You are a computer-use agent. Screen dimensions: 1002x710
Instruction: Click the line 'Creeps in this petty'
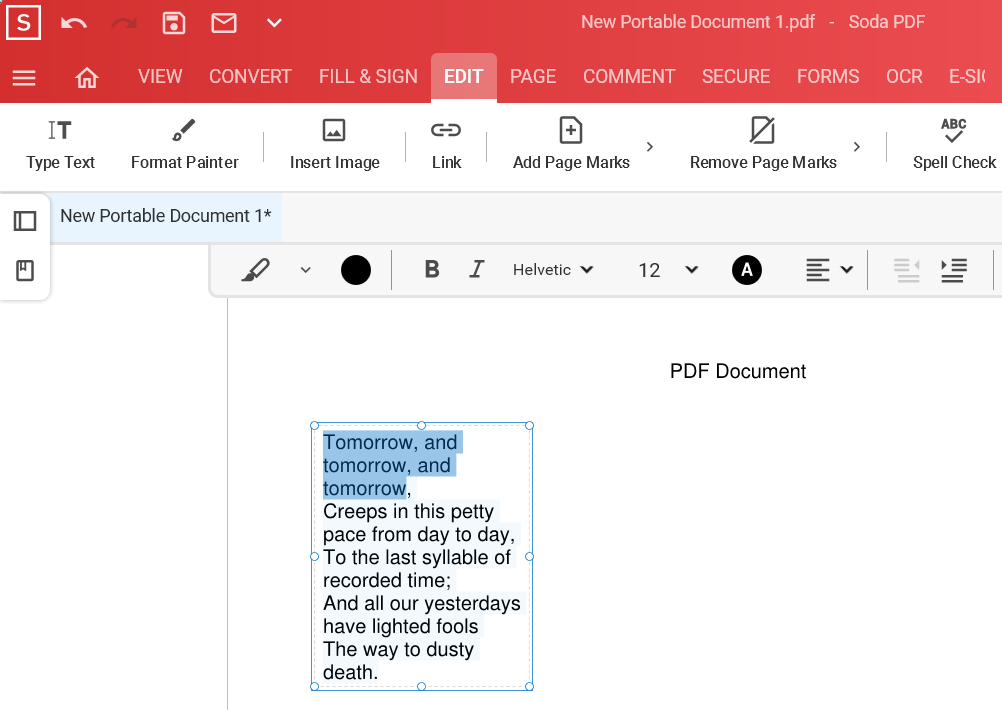(x=408, y=511)
